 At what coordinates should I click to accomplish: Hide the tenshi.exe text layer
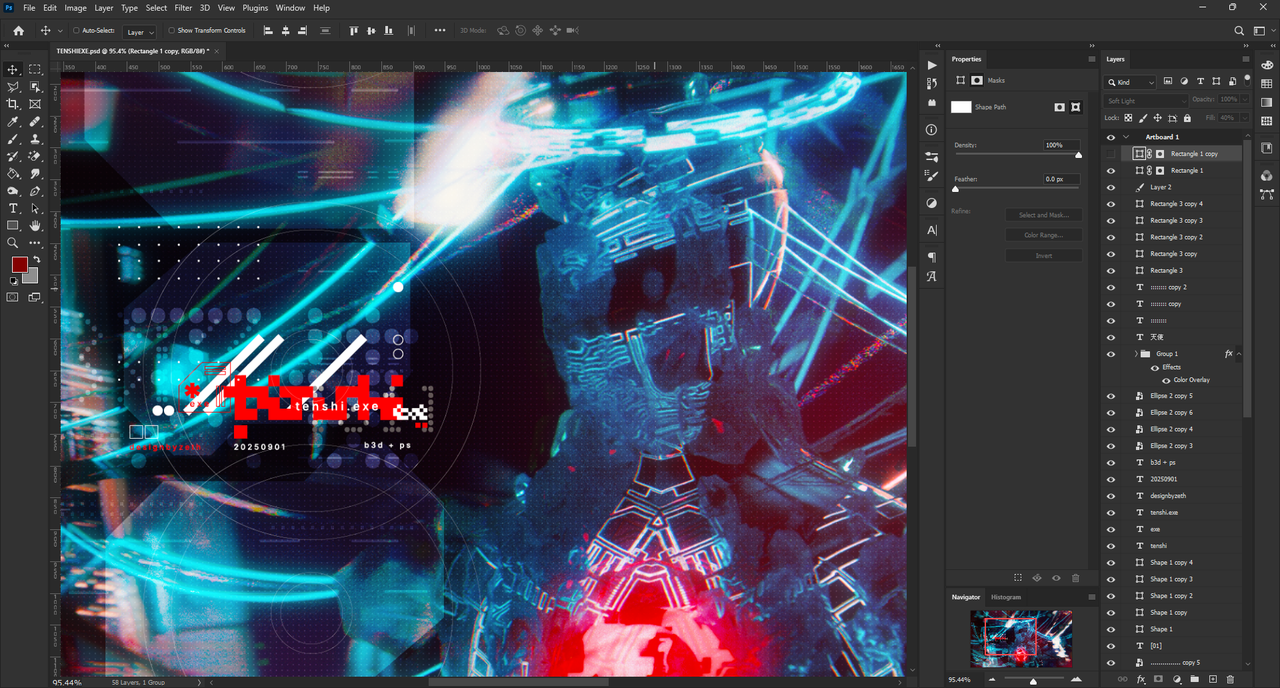1110,512
